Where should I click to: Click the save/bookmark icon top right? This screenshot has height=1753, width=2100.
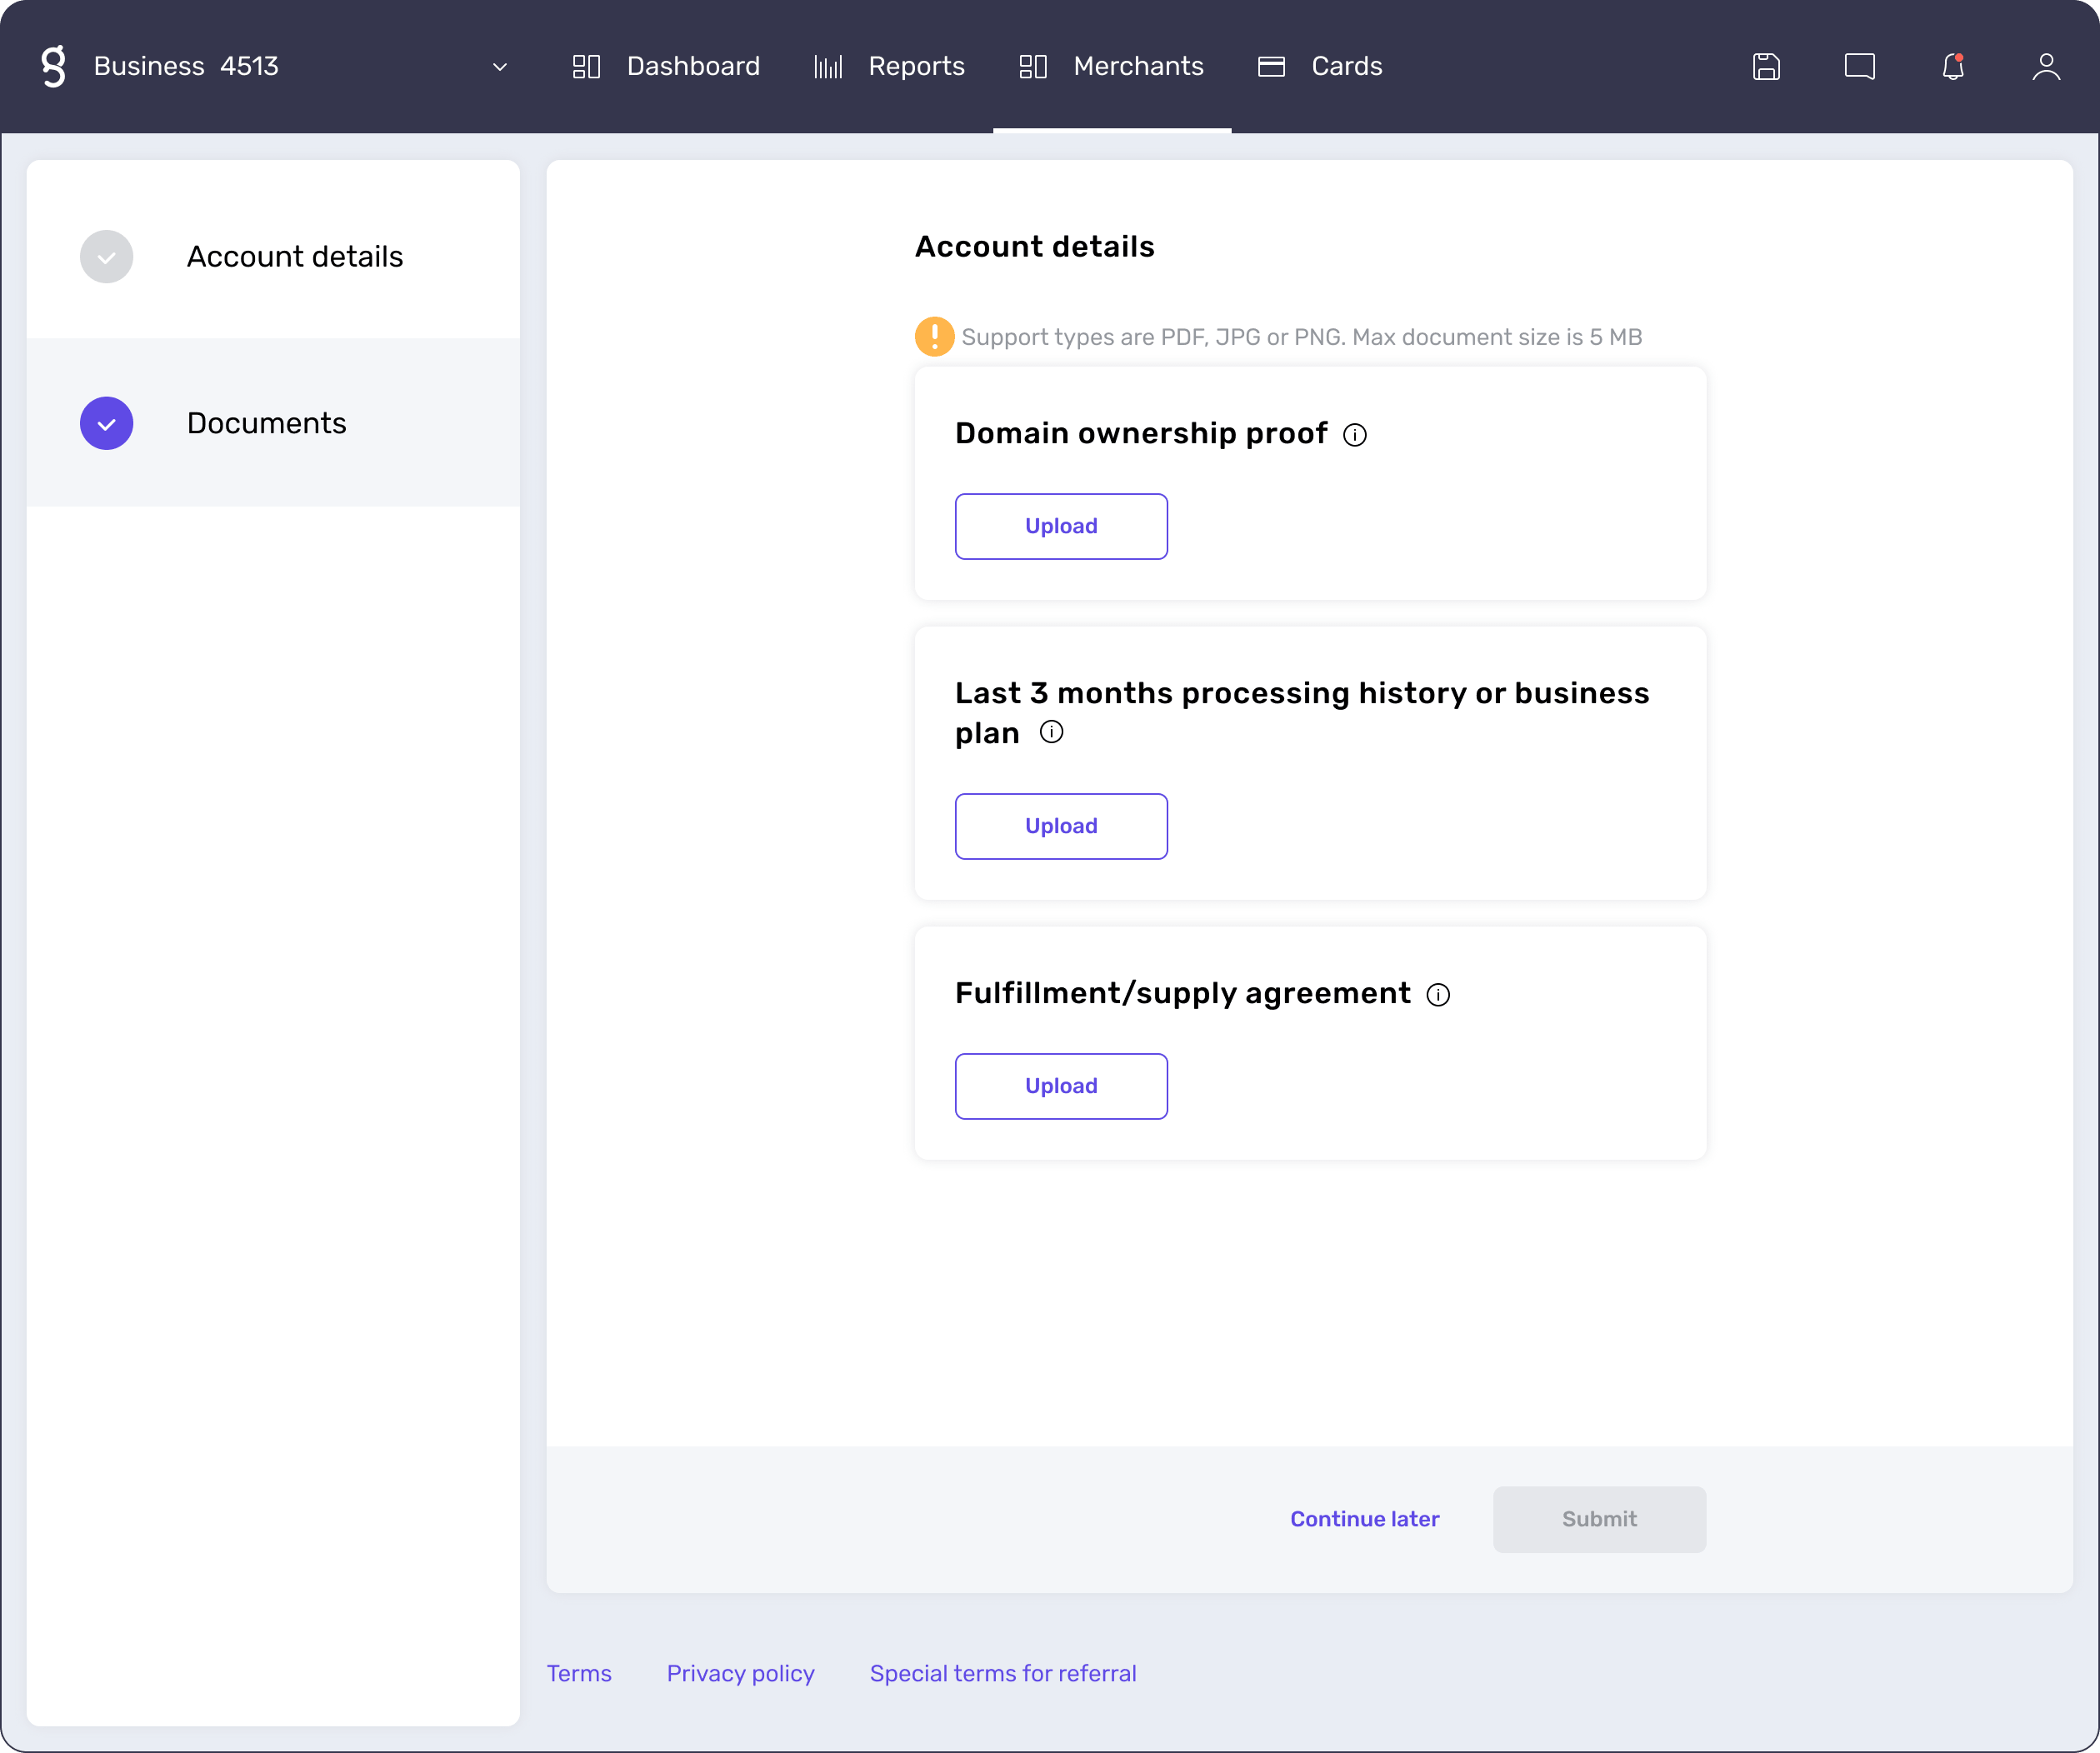[1767, 67]
